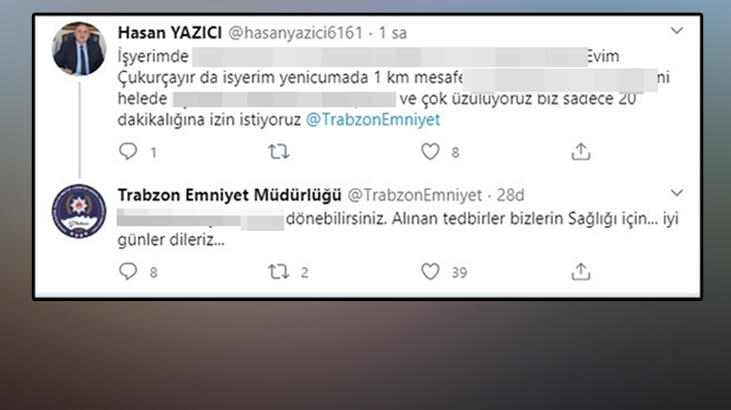The image size is (731, 410).
Task: Like Hasan YAZICI's tweet
Action: tap(430, 152)
